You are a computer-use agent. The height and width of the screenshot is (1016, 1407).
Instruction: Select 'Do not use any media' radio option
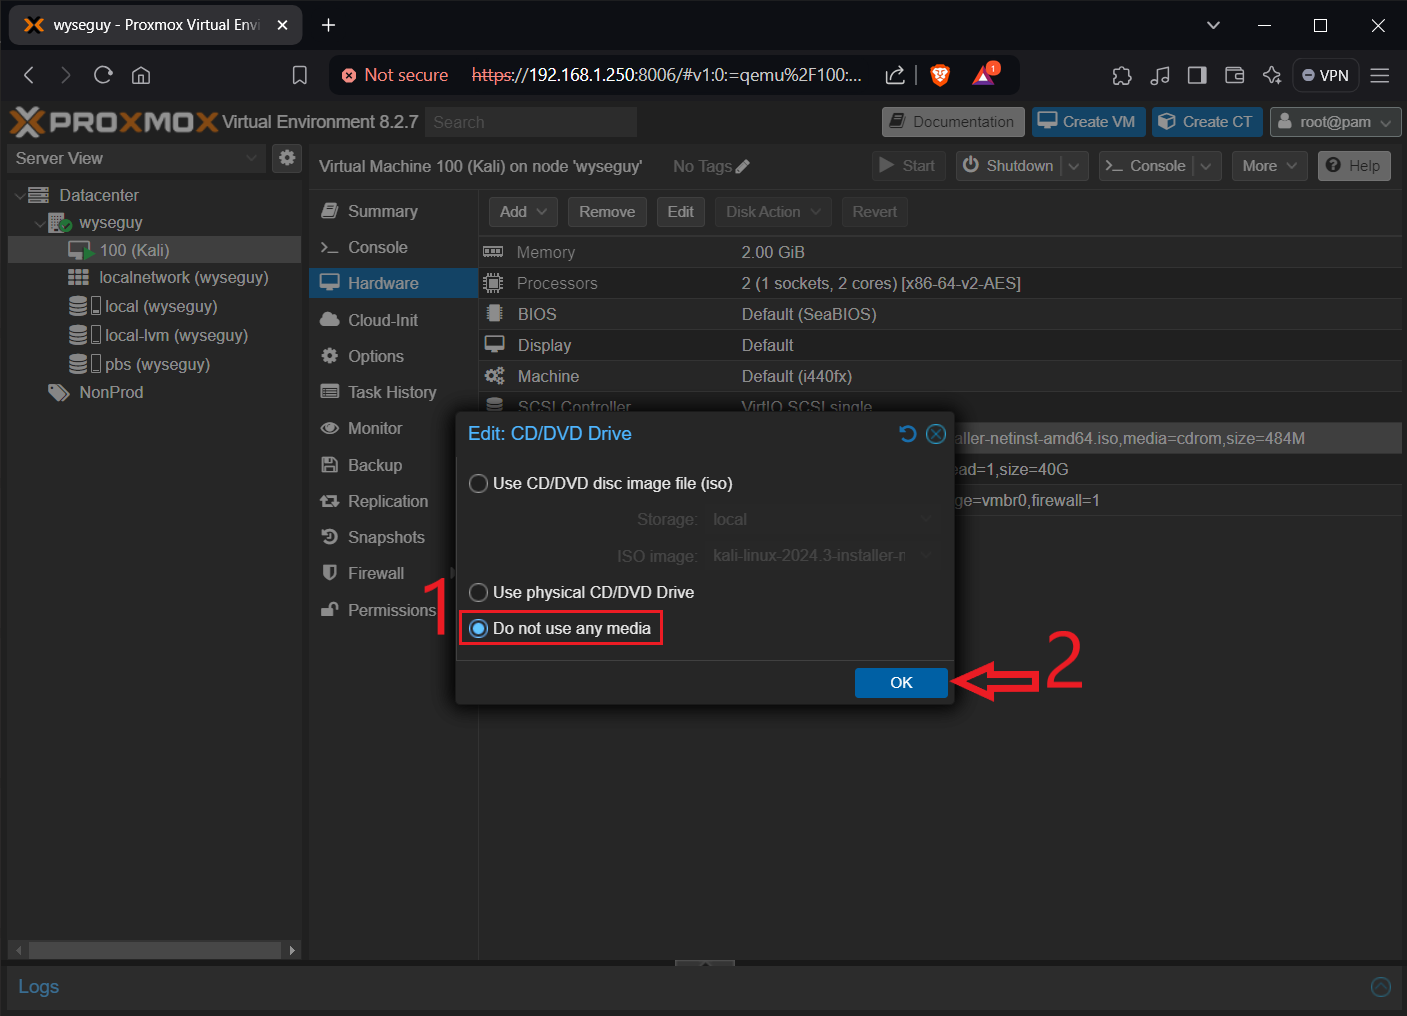(x=478, y=628)
